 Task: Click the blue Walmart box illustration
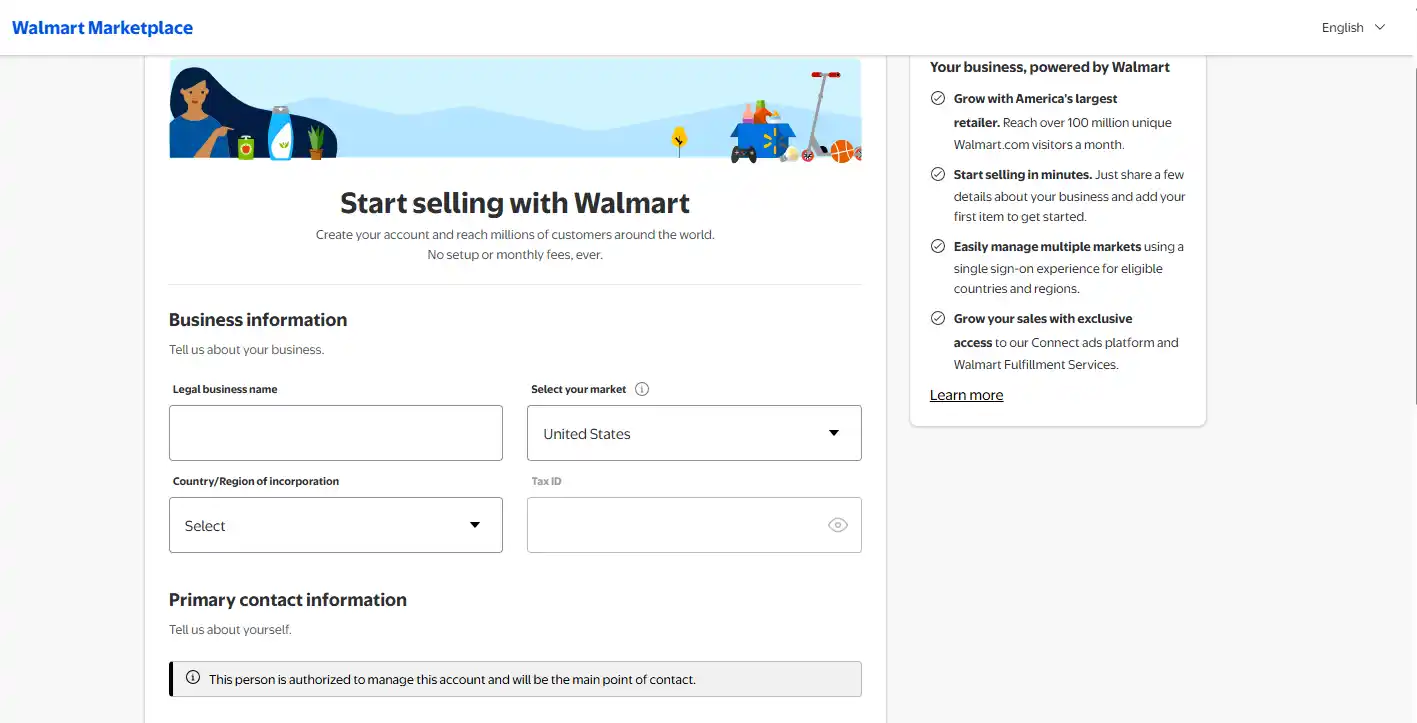(762, 138)
